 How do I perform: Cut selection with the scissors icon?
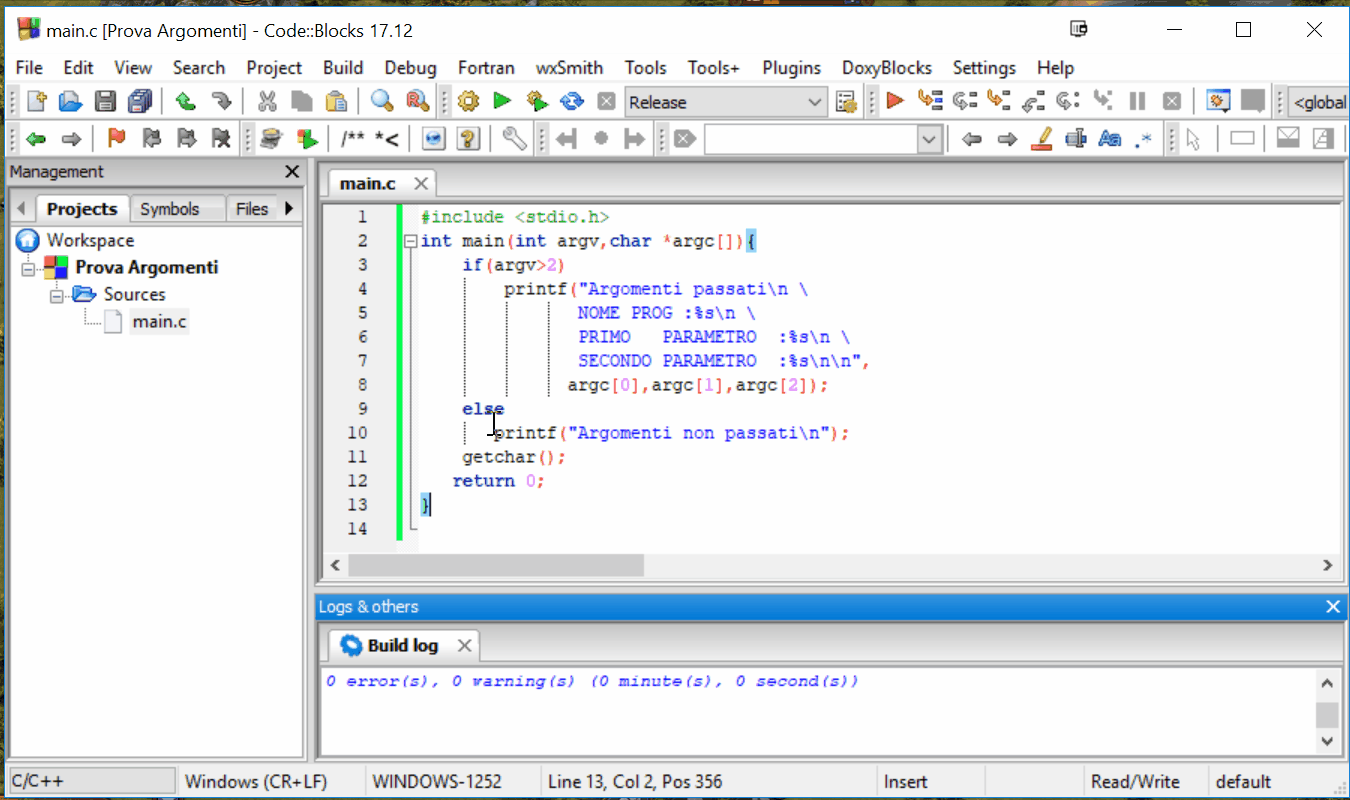point(267,101)
